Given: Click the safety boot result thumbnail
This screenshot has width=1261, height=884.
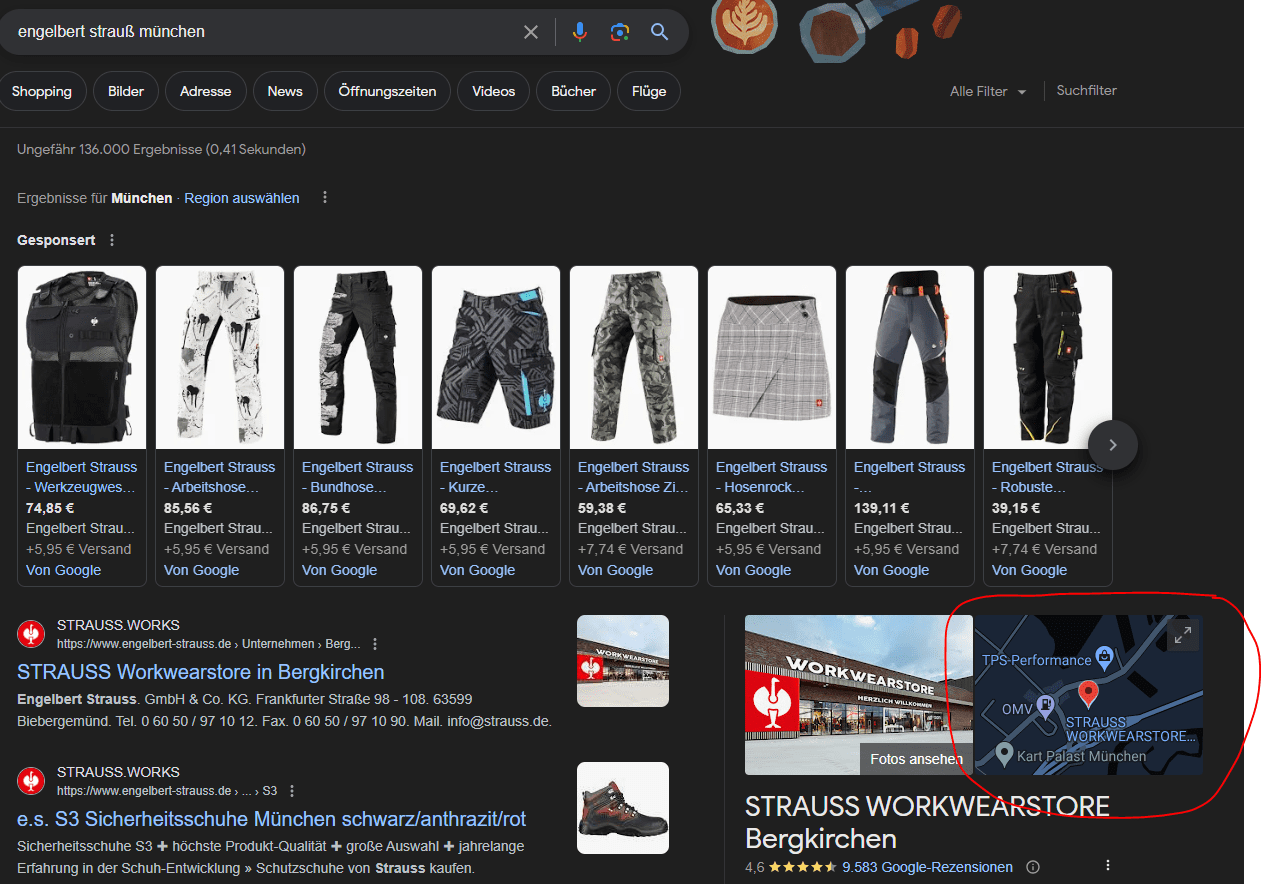Looking at the screenshot, I should click(x=623, y=808).
